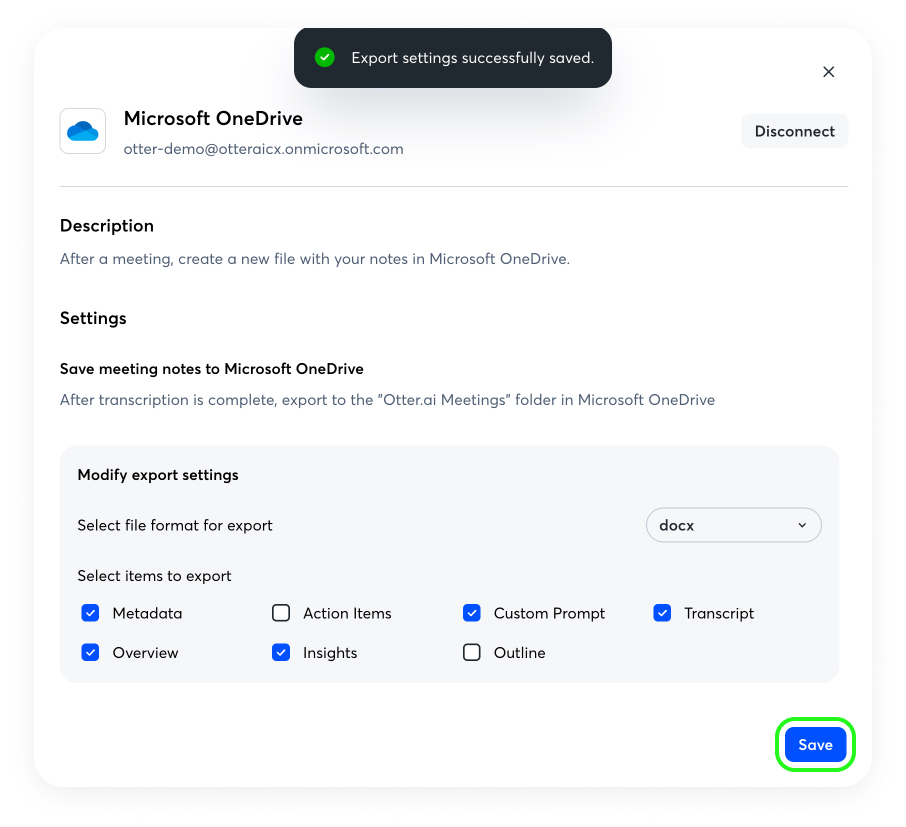Close the OneDrive settings dialog

[829, 72]
